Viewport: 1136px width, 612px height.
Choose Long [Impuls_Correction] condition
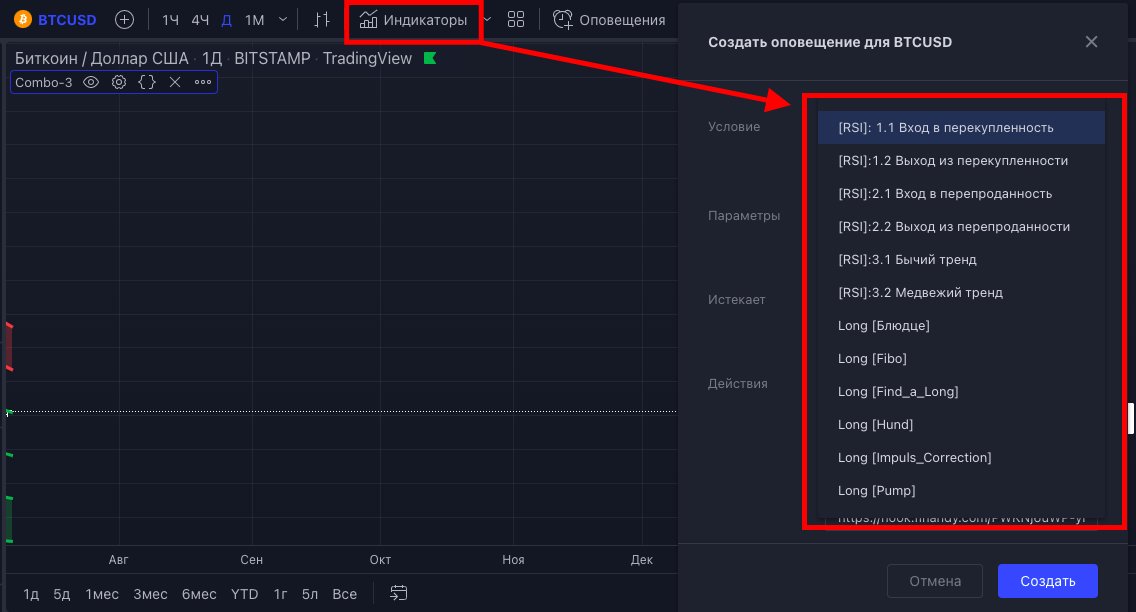961,458
